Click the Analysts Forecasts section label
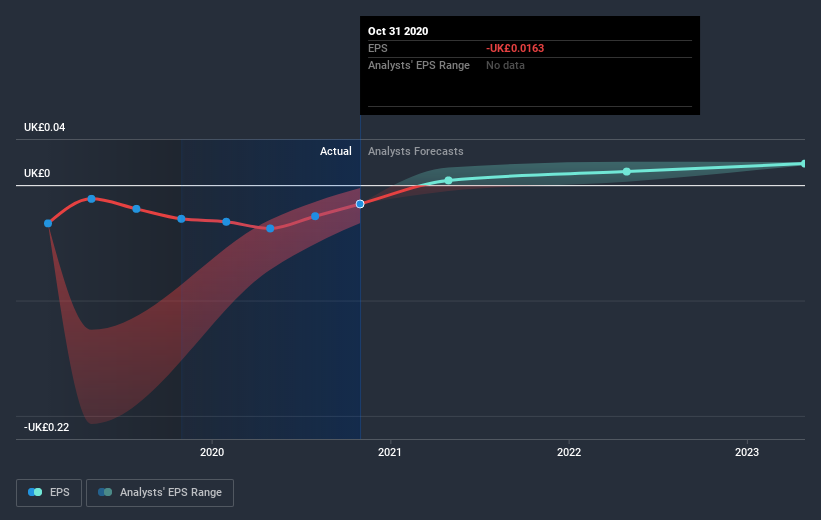Image resolution: width=821 pixels, height=520 pixels. 416,151
